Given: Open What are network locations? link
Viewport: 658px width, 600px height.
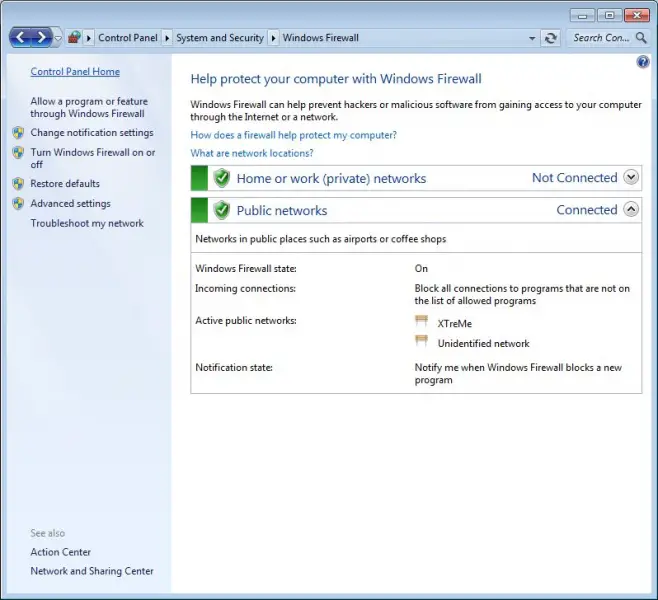Looking at the screenshot, I should click(252, 153).
